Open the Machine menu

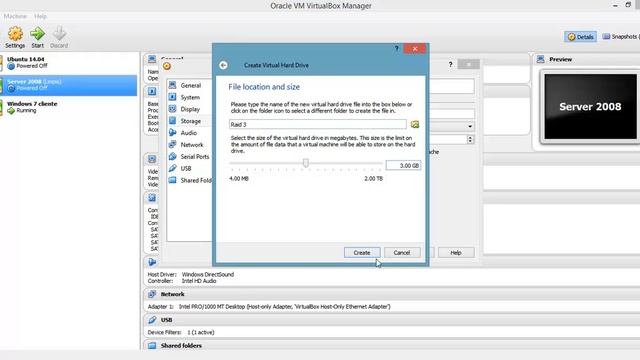[x=15, y=16]
